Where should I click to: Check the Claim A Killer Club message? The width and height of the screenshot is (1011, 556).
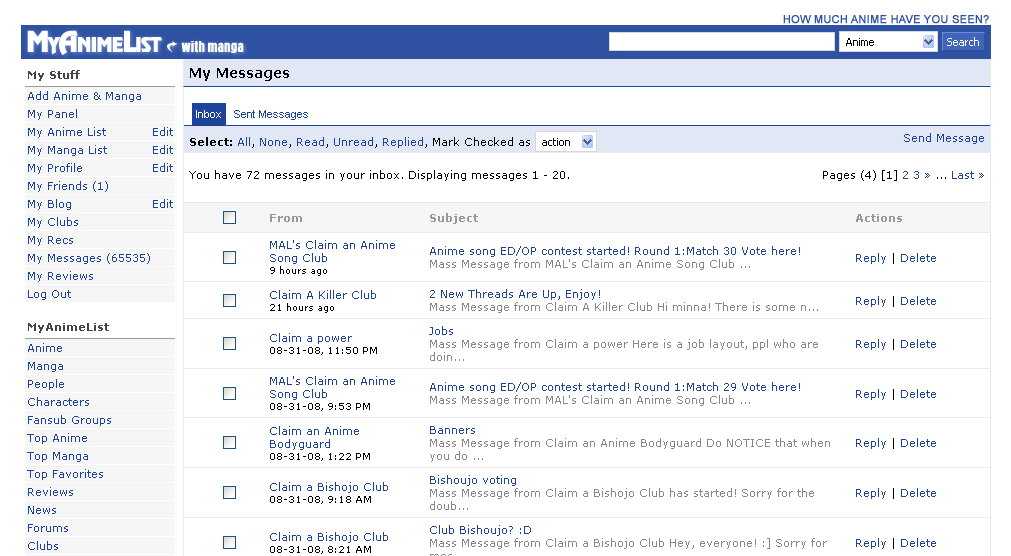tap(230, 301)
